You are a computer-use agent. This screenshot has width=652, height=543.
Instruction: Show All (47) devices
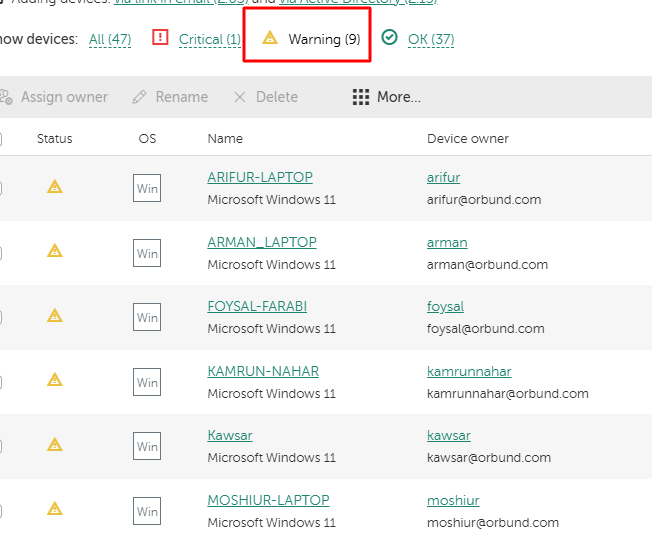pos(110,39)
